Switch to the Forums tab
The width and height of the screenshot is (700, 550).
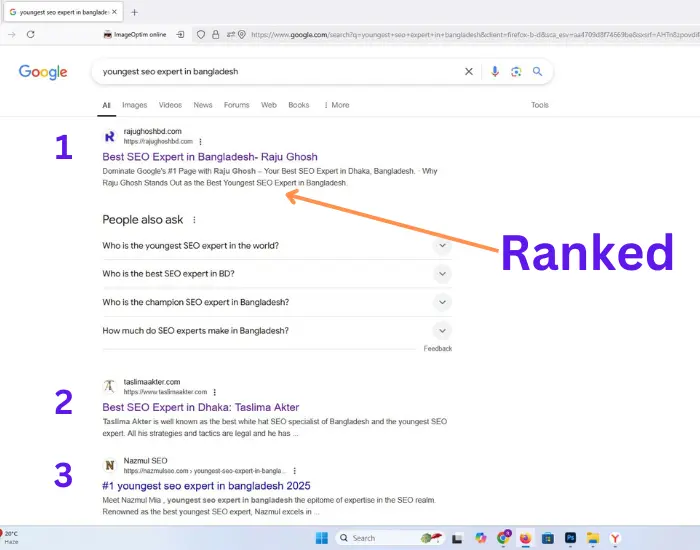[237, 105]
